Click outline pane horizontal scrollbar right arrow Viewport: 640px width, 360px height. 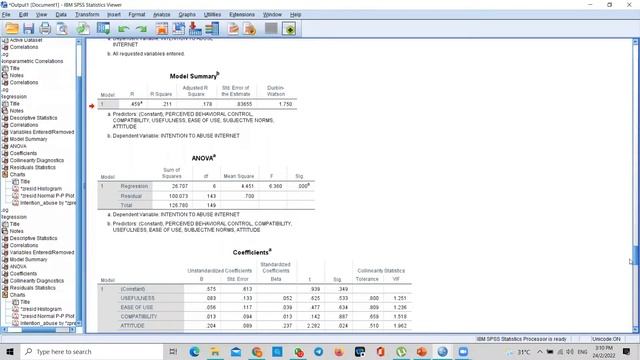pos(72,329)
